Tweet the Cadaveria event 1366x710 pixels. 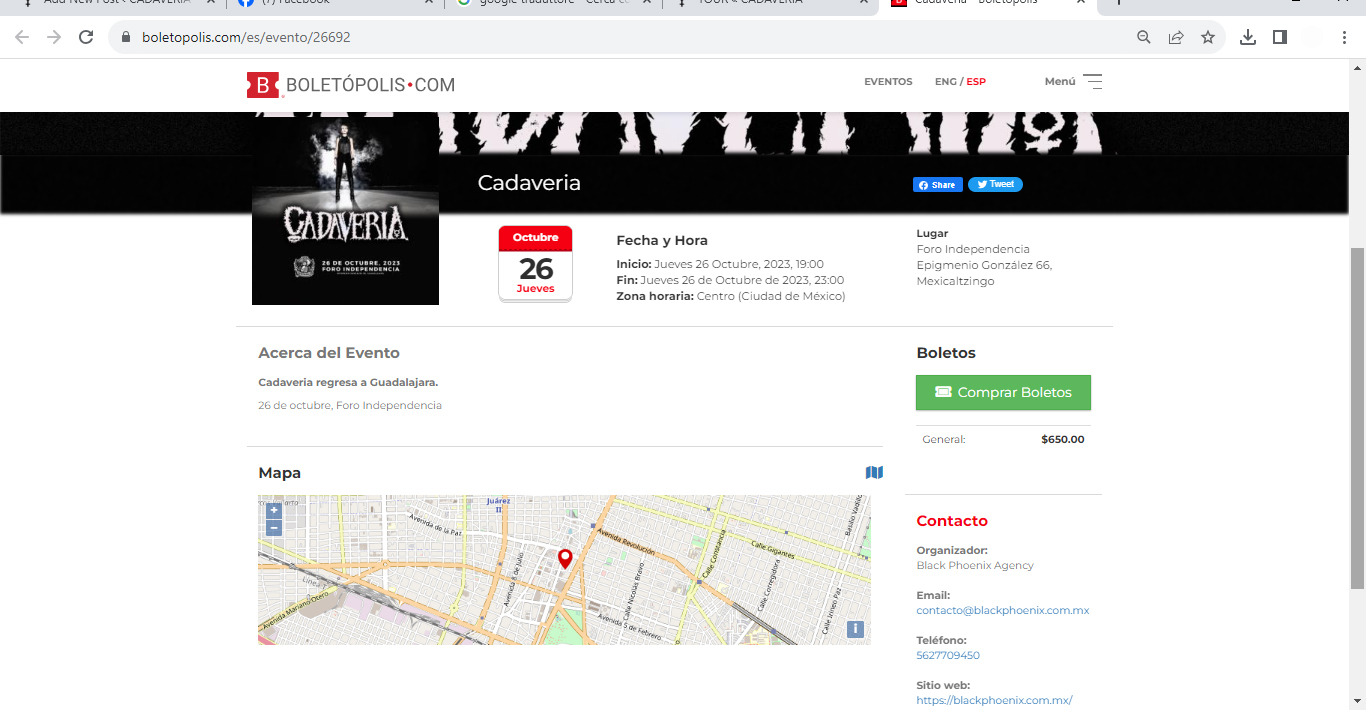pos(995,185)
